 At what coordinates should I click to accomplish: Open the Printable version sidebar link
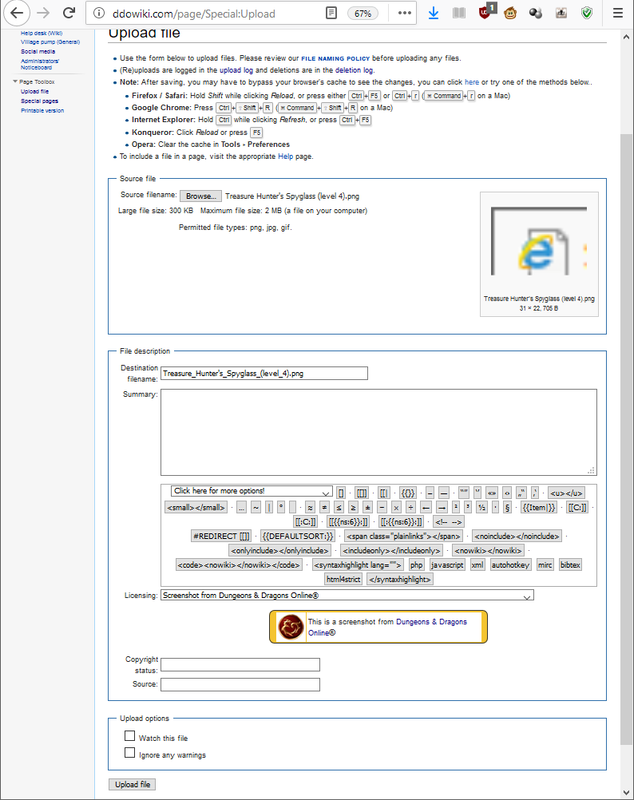[42, 110]
